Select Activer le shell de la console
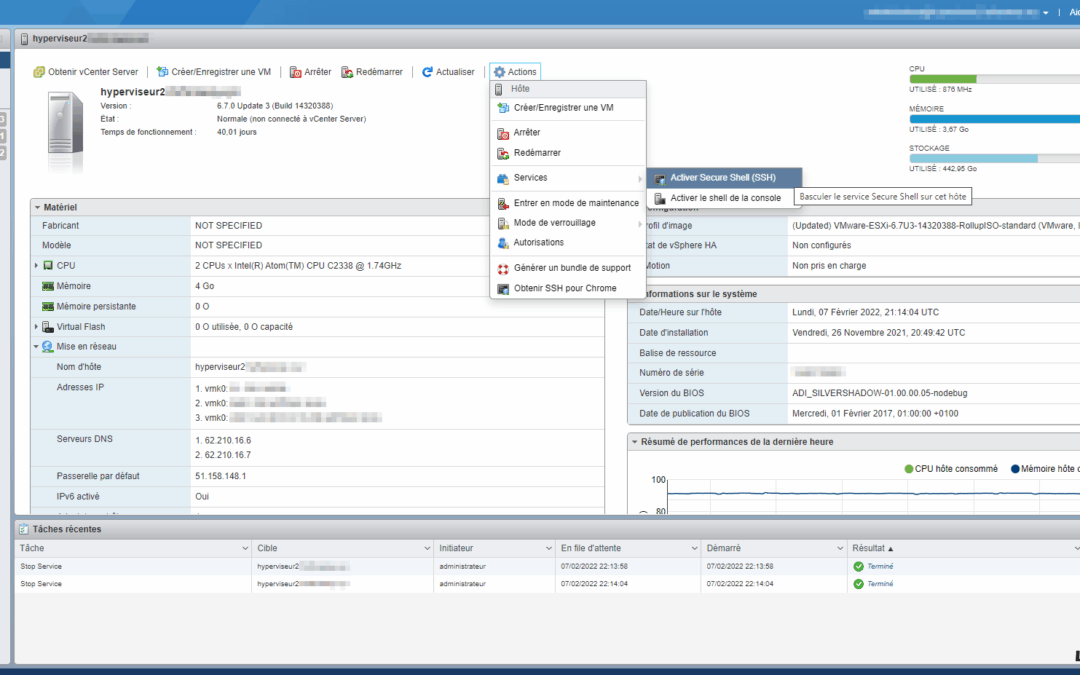The height and width of the screenshot is (675, 1080). [x=724, y=198]
